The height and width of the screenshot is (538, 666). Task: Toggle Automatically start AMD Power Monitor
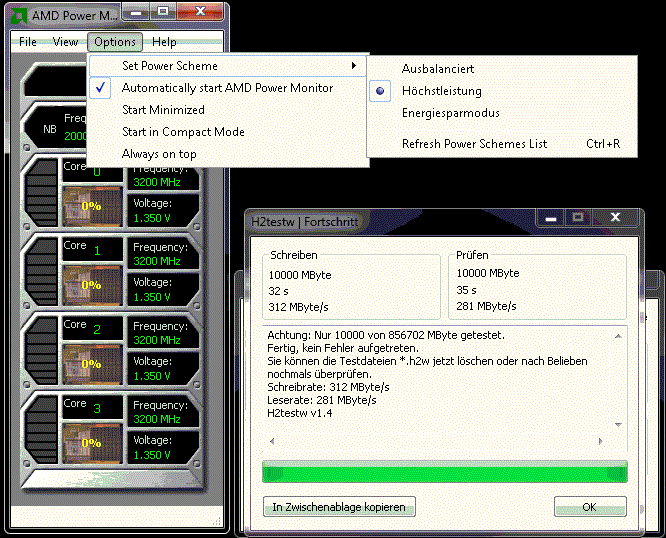(228, 88)
